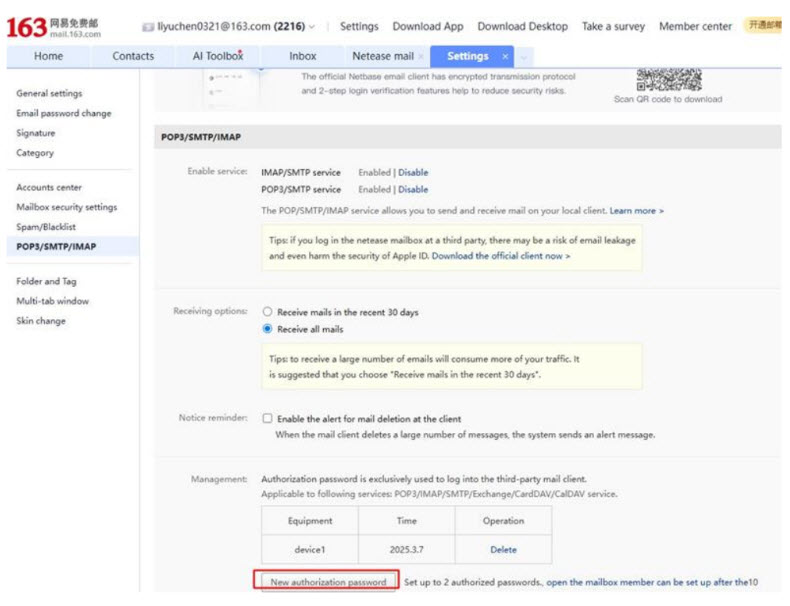Open Download the official client now link
Image resolution: width=790 pixels, height=606 pixels.
(501, 256)
